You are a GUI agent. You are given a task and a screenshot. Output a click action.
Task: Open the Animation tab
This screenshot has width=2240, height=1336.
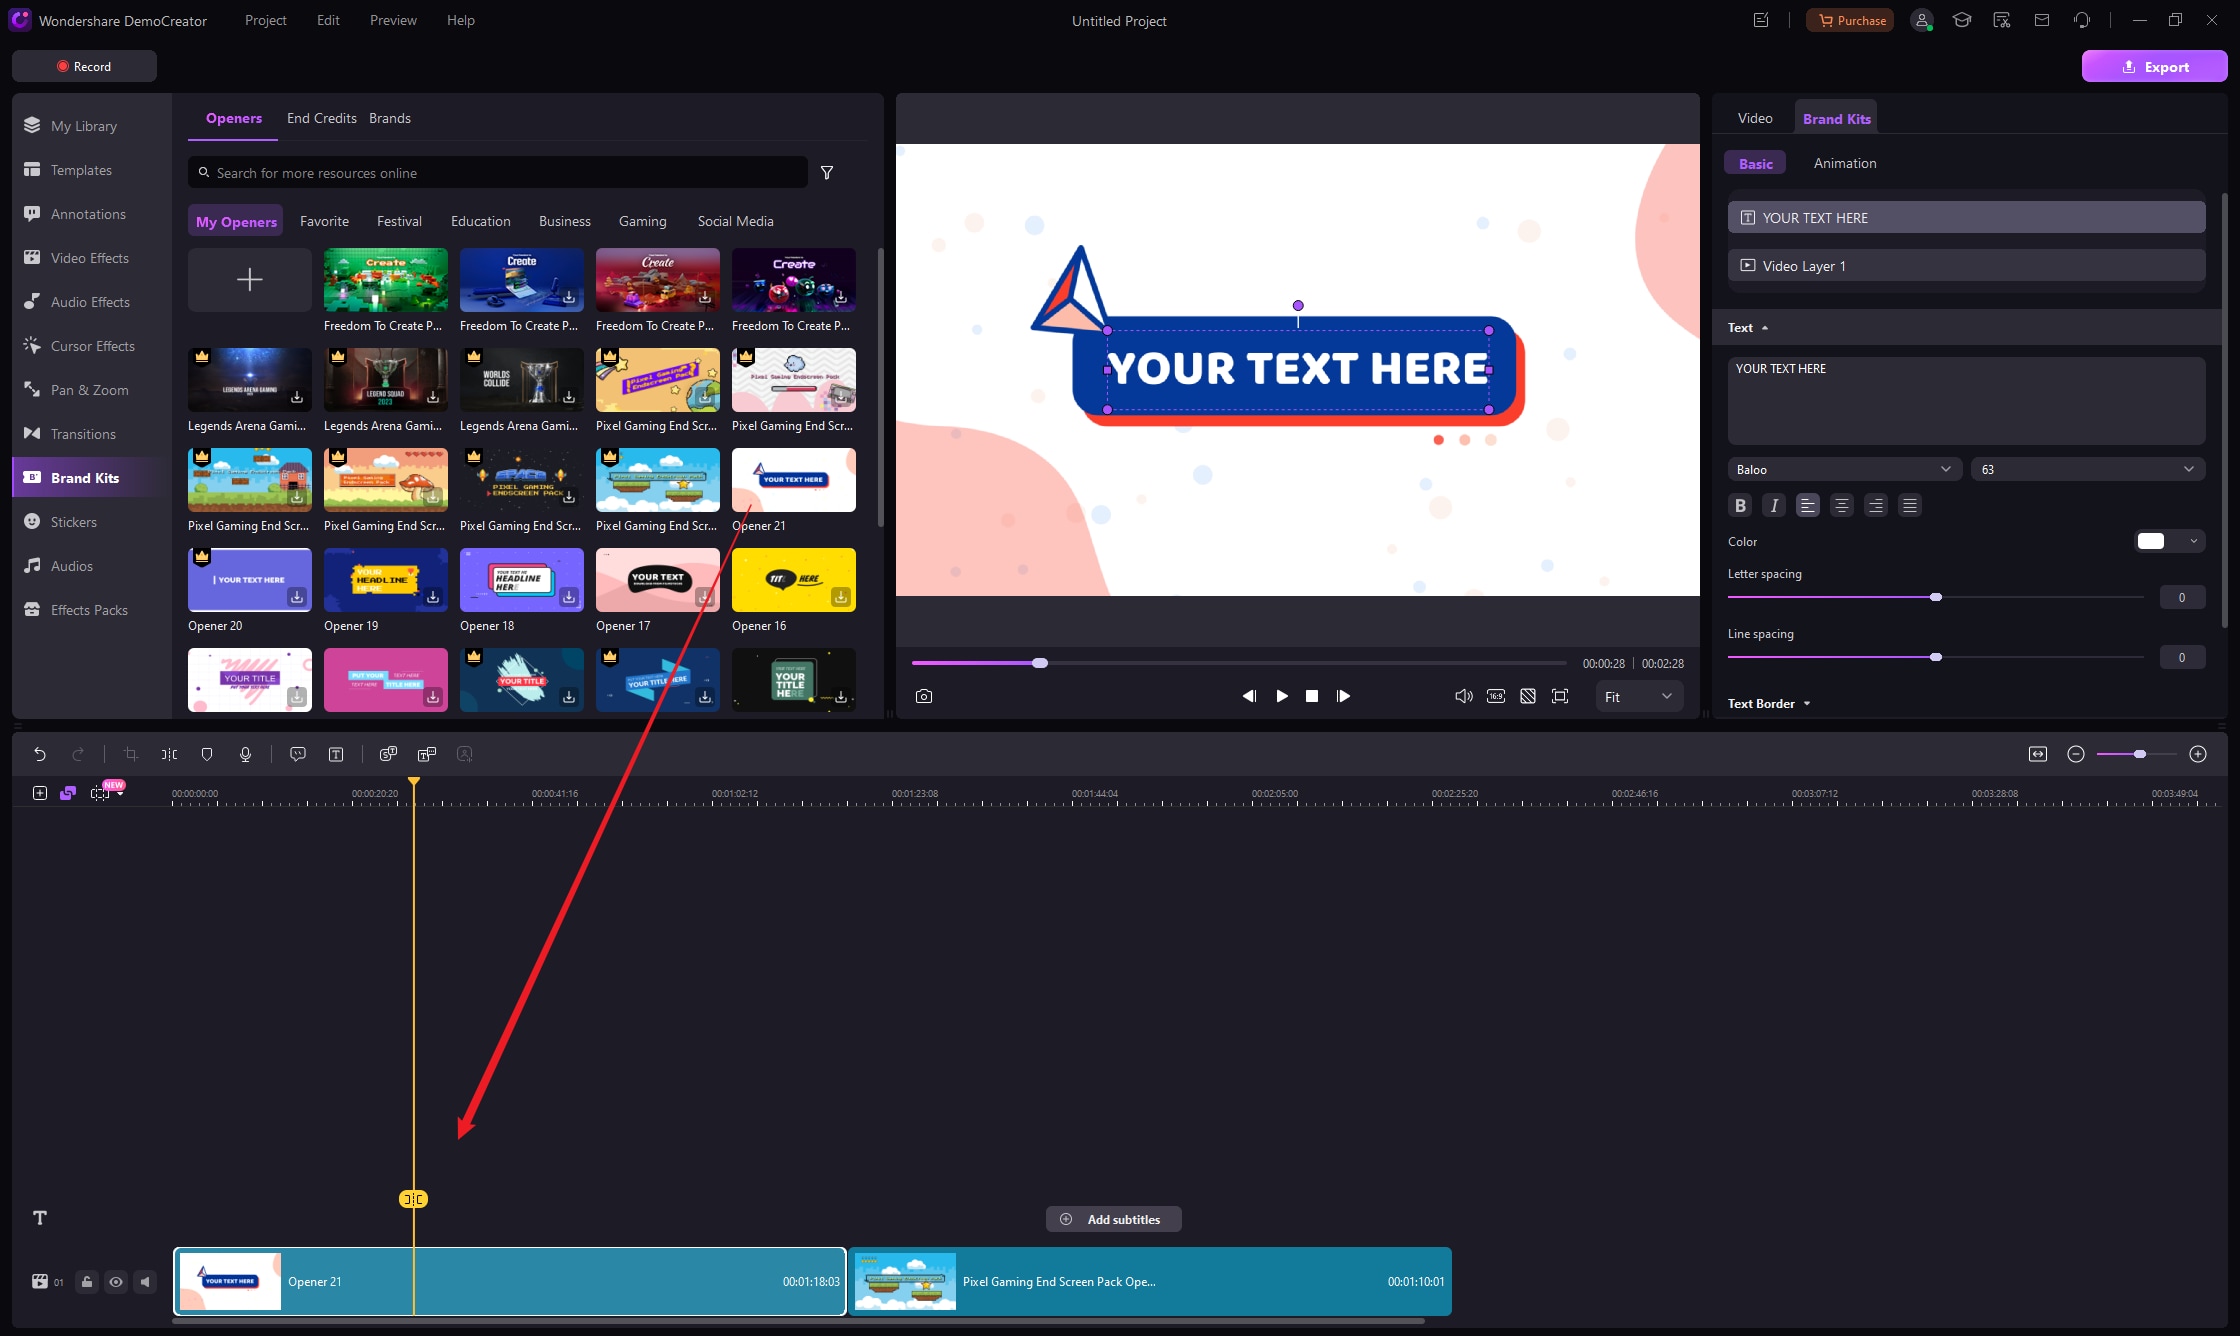(x=1845, y=163)
